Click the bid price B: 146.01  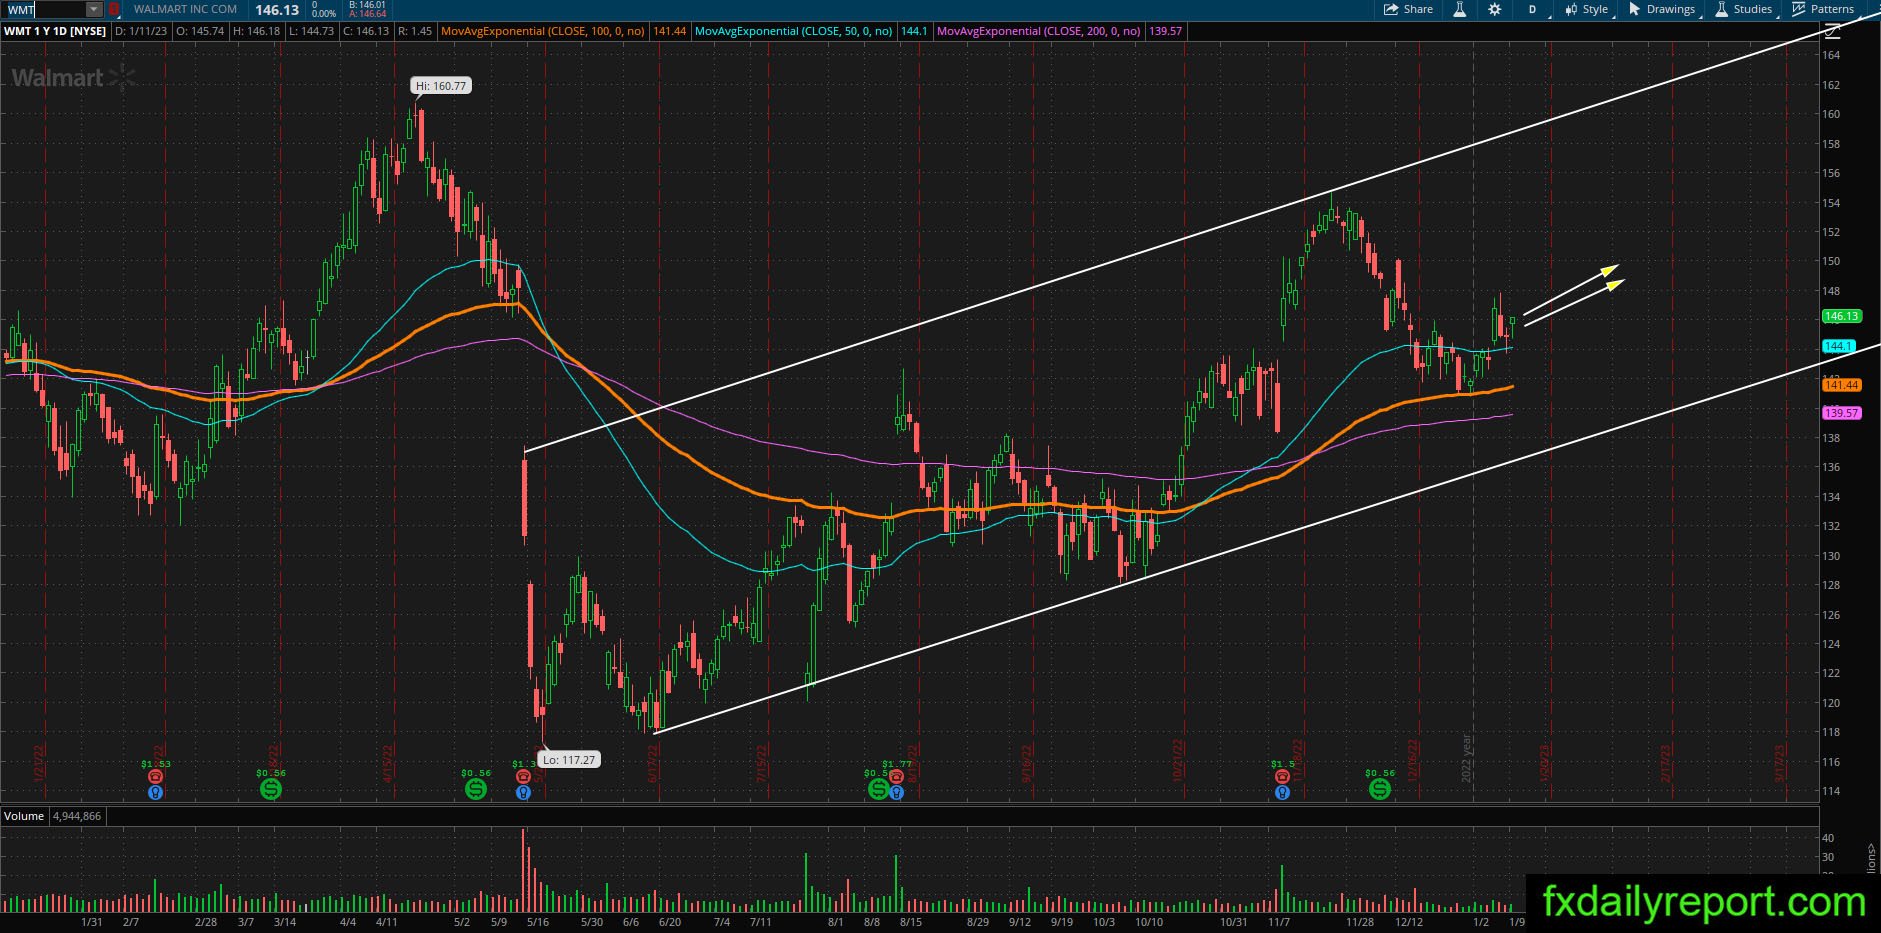tap(367, 5)
